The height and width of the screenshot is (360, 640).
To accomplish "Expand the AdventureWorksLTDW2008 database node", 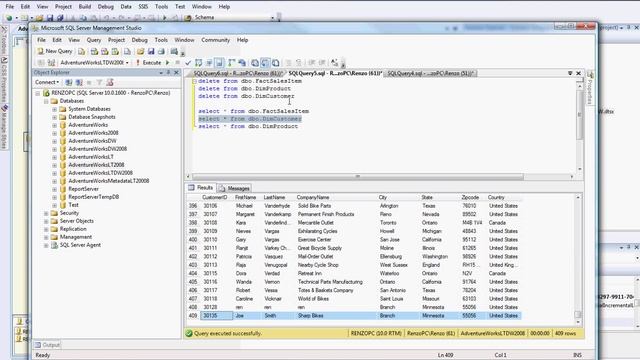I will [54, 173].
